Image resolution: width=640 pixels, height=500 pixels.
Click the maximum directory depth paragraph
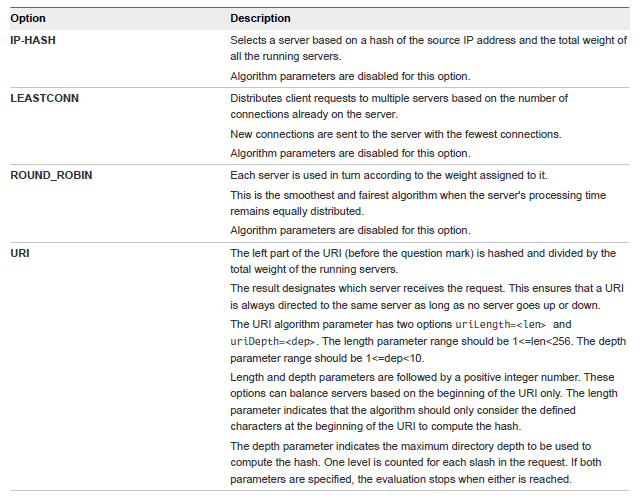[427, 461]
